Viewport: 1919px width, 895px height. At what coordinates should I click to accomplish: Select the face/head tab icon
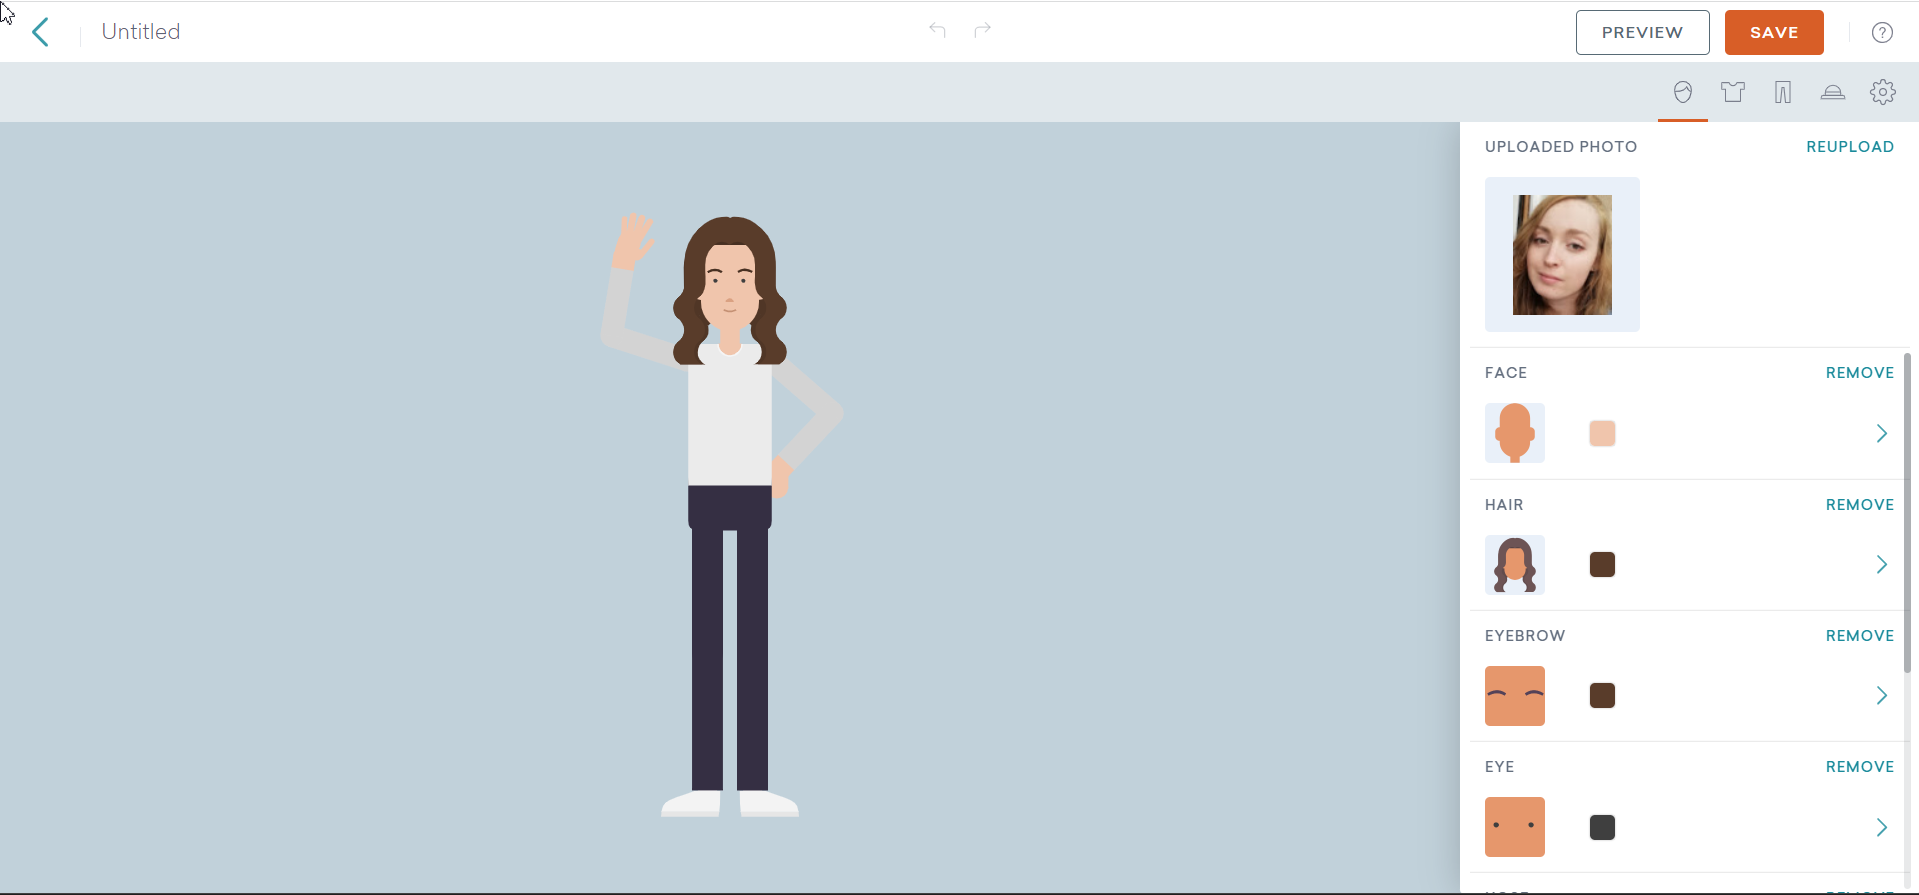pyautogui.click(x=1683, y=92)
